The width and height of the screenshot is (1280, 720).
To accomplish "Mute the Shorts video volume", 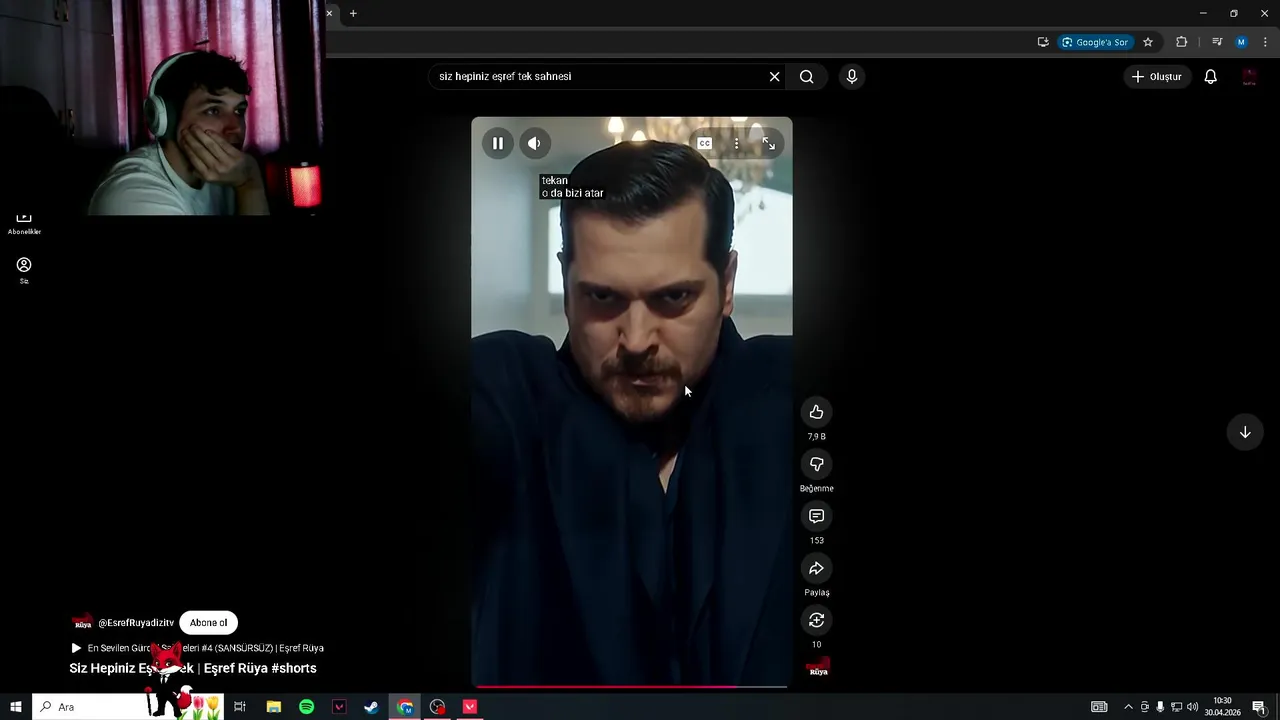I will pyautogui.click(x=534, y=143).
